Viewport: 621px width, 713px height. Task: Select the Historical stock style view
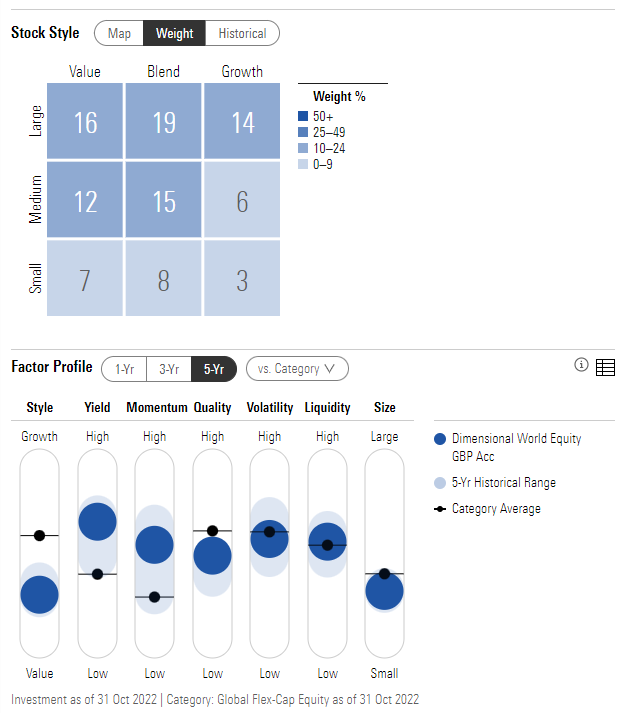pos(242,33)
